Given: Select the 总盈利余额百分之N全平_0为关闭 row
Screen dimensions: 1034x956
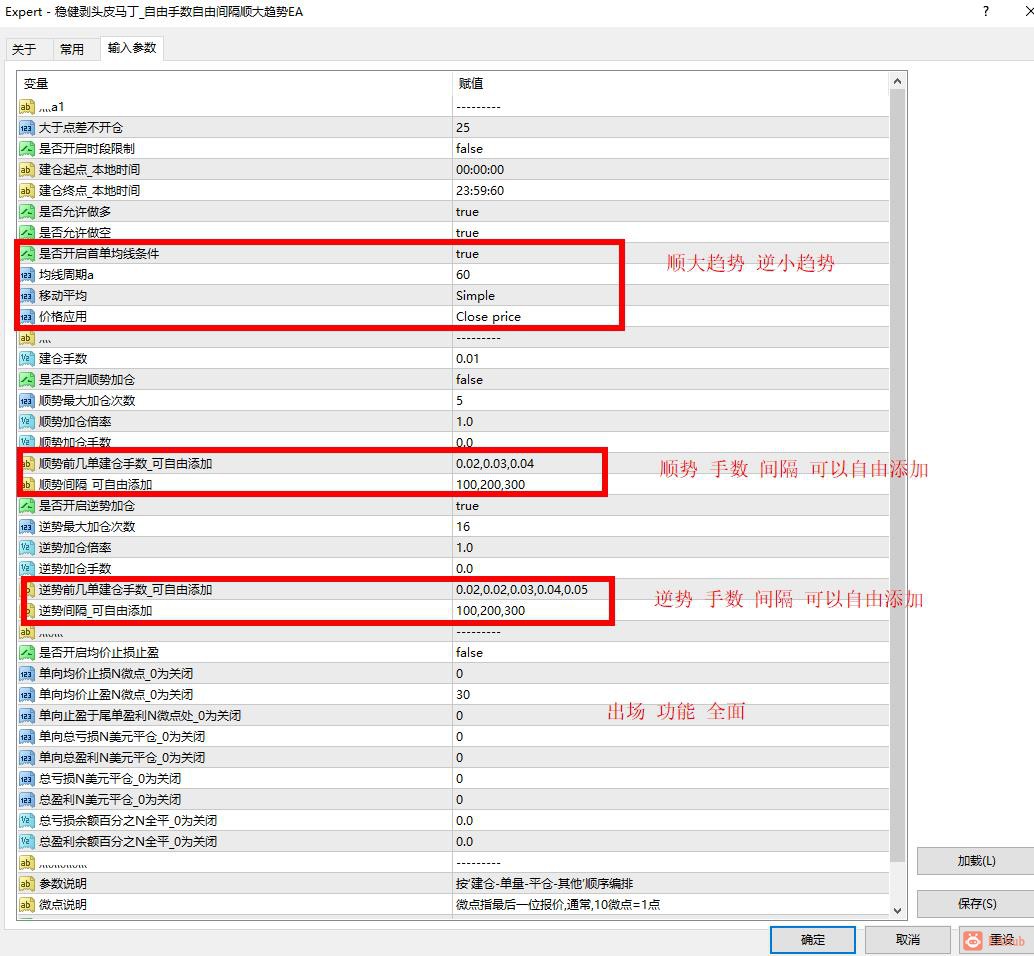Looking at the screenshot, I should pyautogui.click(x=453, y=842).
